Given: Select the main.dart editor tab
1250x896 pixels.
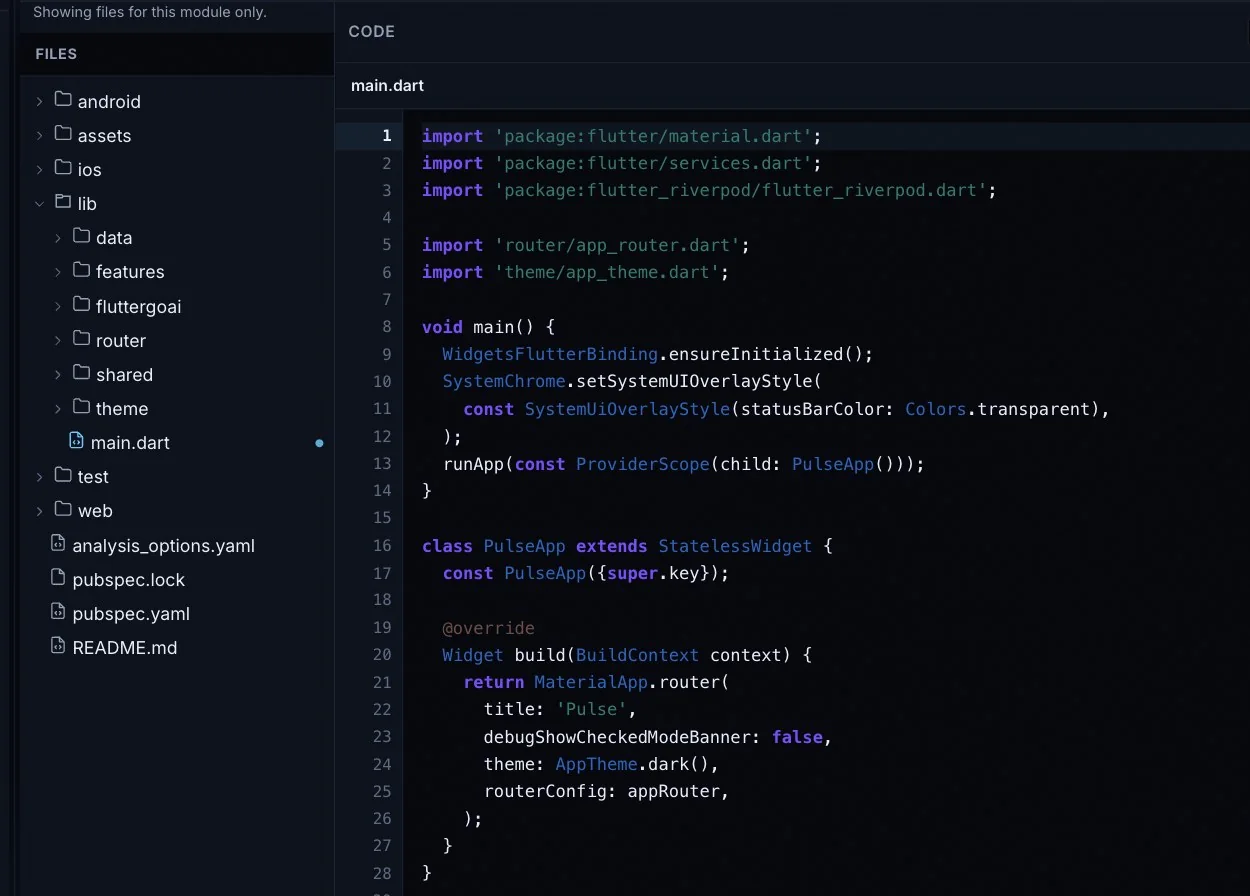Looking at the screenshot, I should [387, 85].
